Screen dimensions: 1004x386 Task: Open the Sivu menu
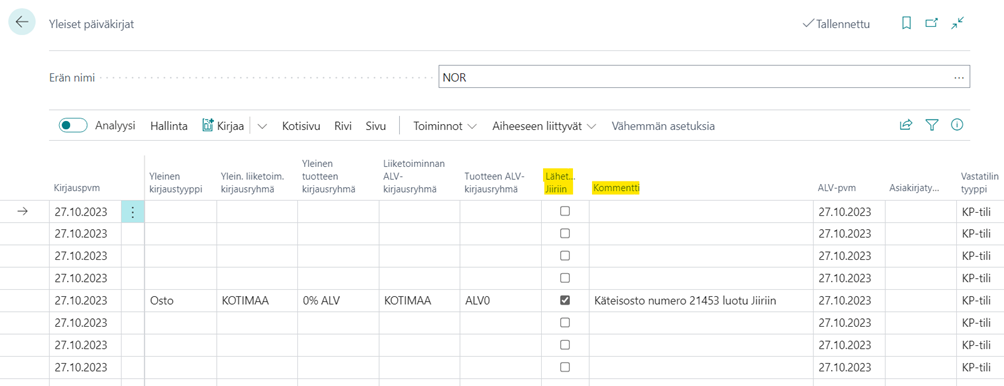[x=375, y=126]
